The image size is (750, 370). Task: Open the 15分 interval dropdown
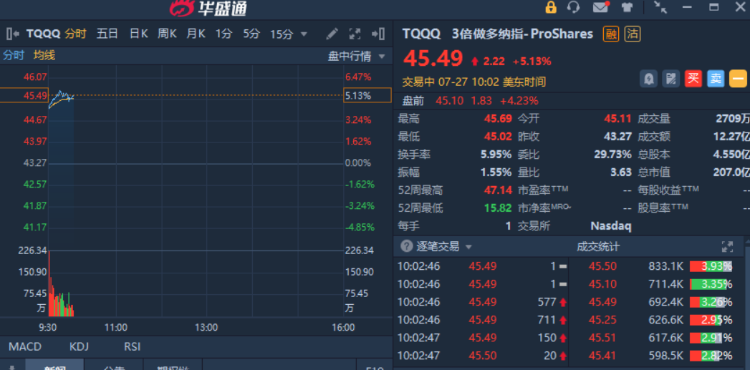tap(288, 34)
